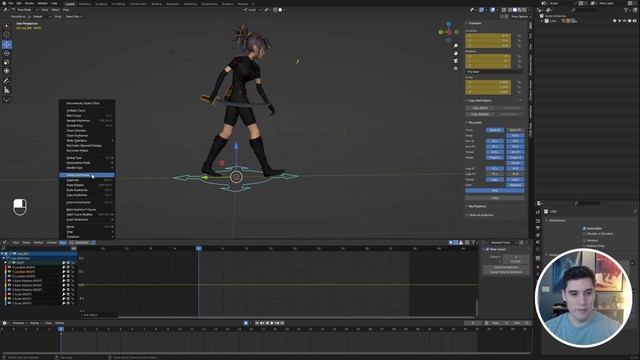Click the timeline current frame marker
Viewport: 640px width, 360px height.
click(x=61, y=329)
